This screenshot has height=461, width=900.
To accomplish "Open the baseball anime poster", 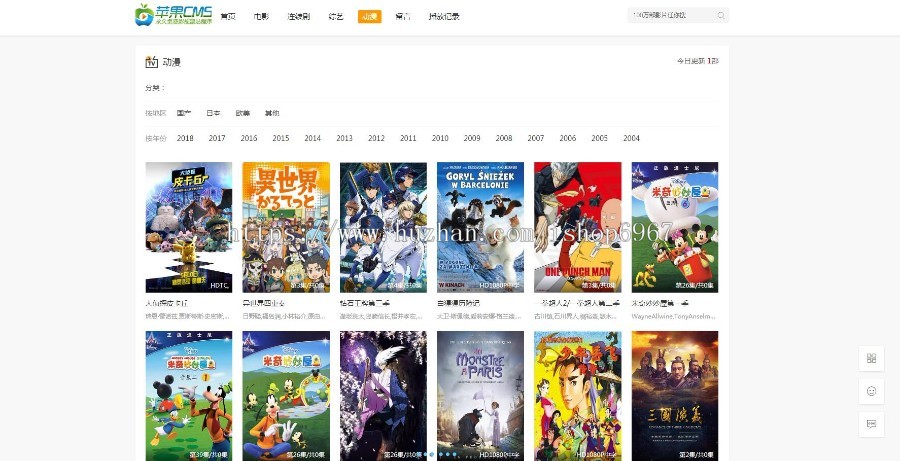I will (383, 227).
